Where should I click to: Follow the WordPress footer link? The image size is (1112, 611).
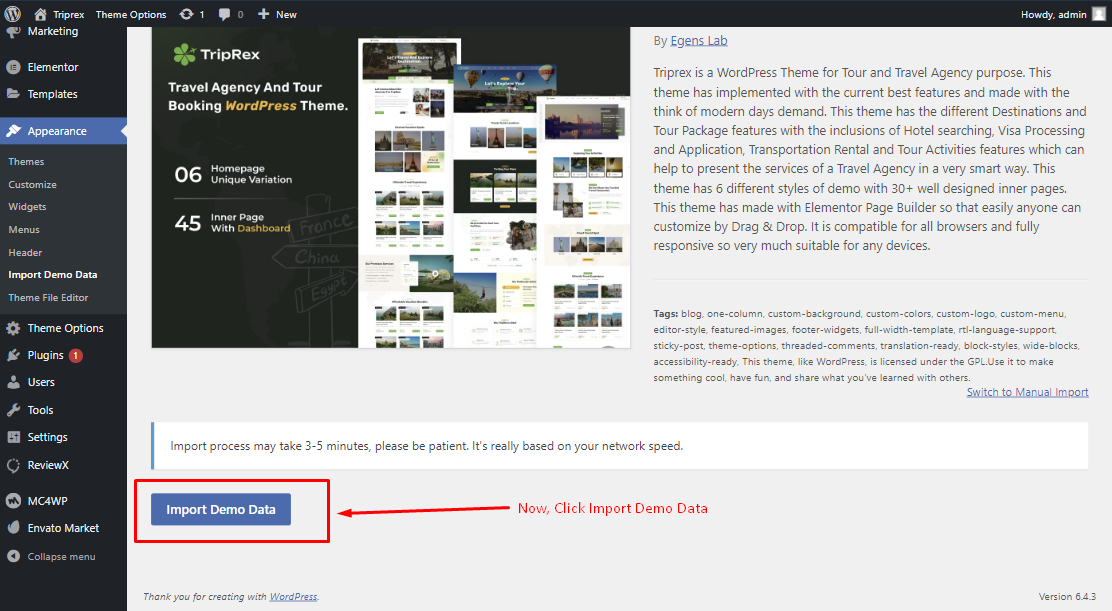tap(293, 597)
